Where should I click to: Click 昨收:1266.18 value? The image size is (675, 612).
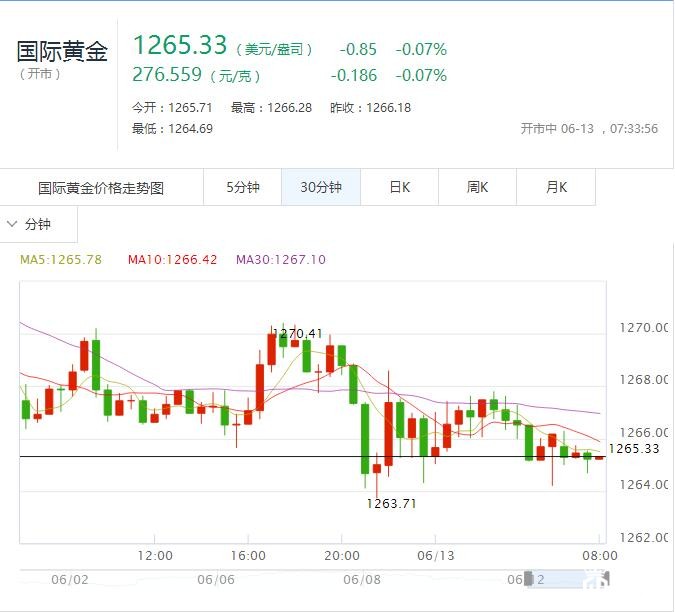[370, 108]
